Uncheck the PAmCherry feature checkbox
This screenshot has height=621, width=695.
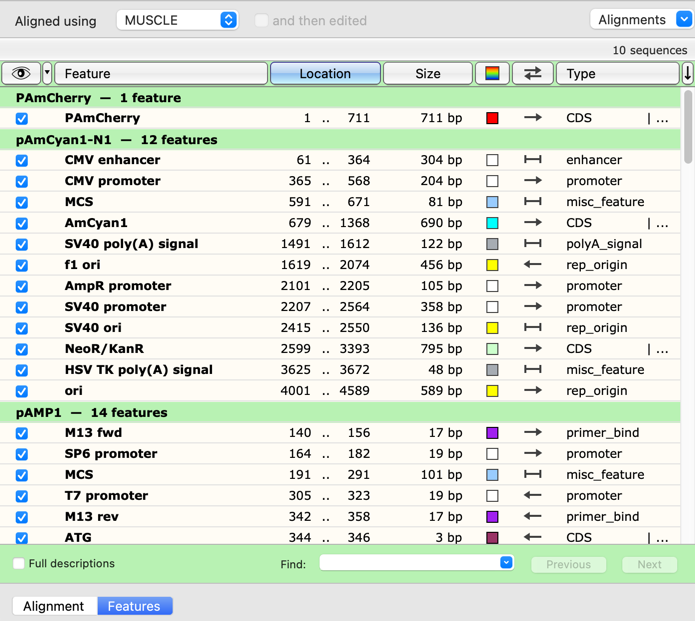click(22, 118)
